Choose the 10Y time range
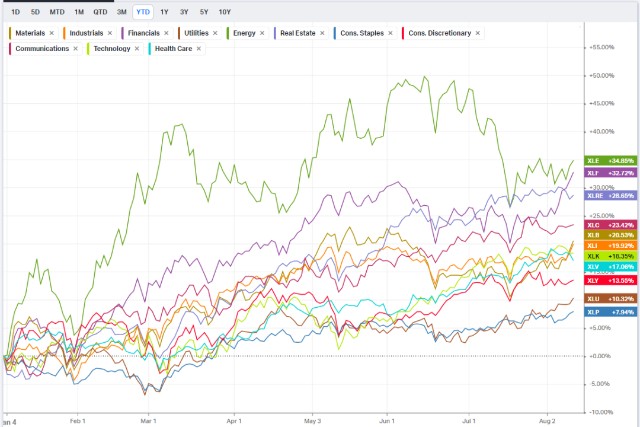The image size is (640, 427). click(225, 12)
